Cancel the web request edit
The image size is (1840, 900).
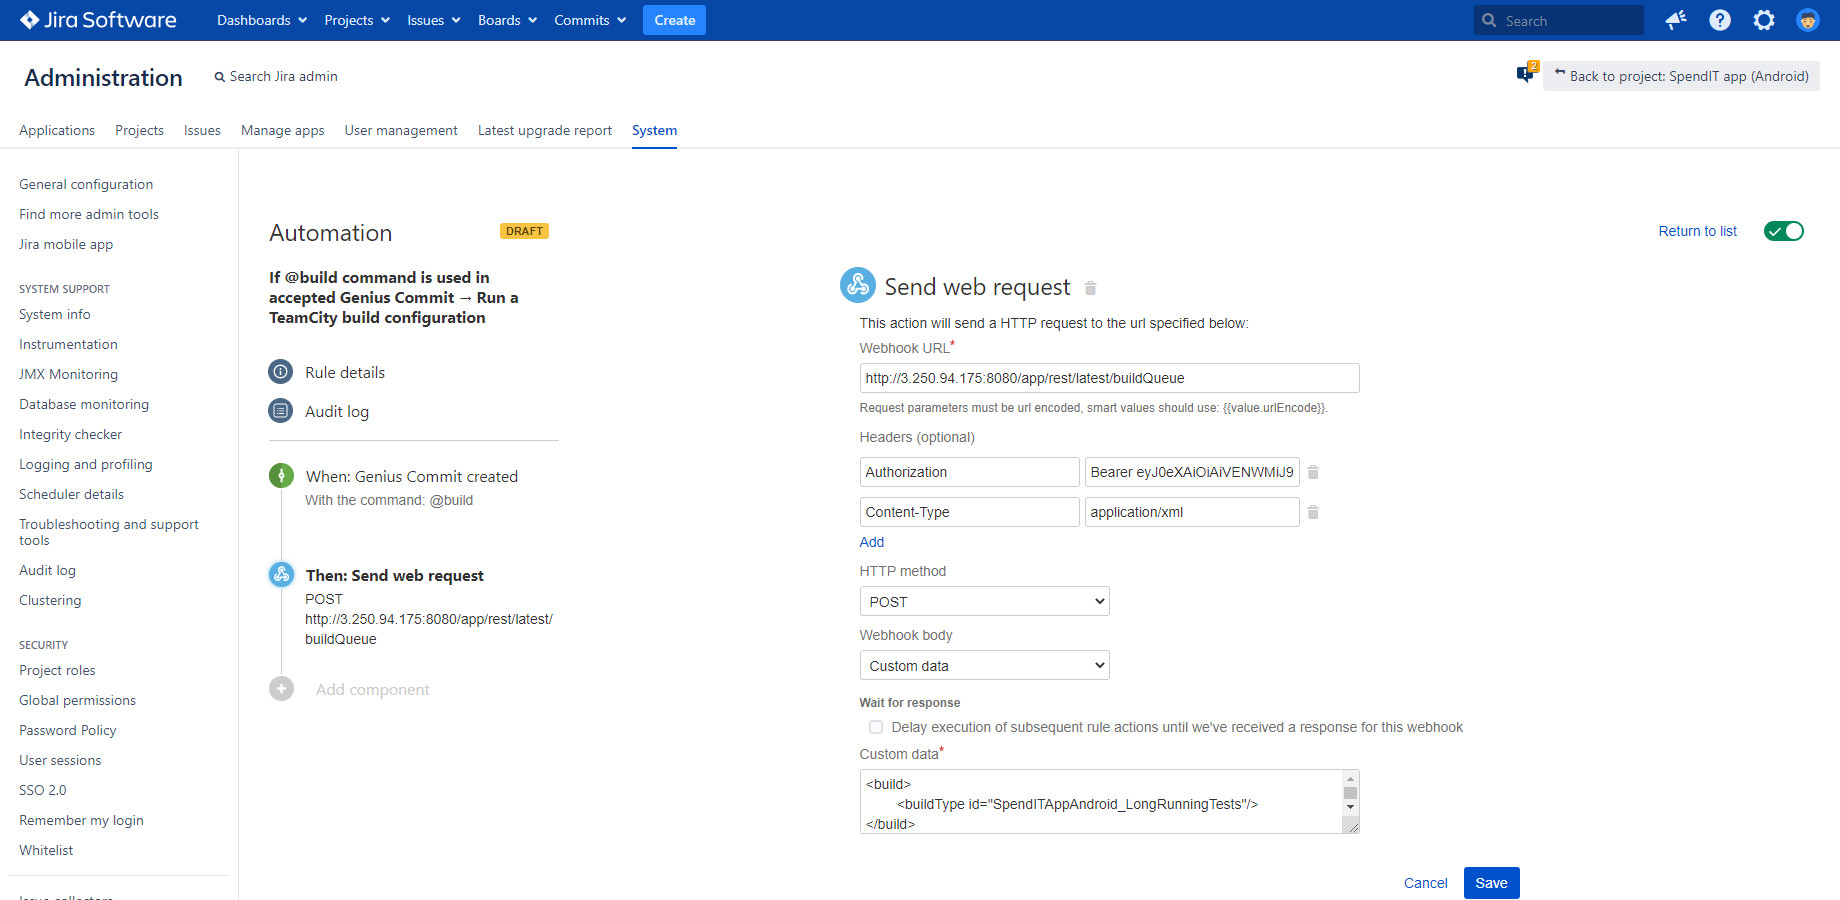coord(1425,883)
